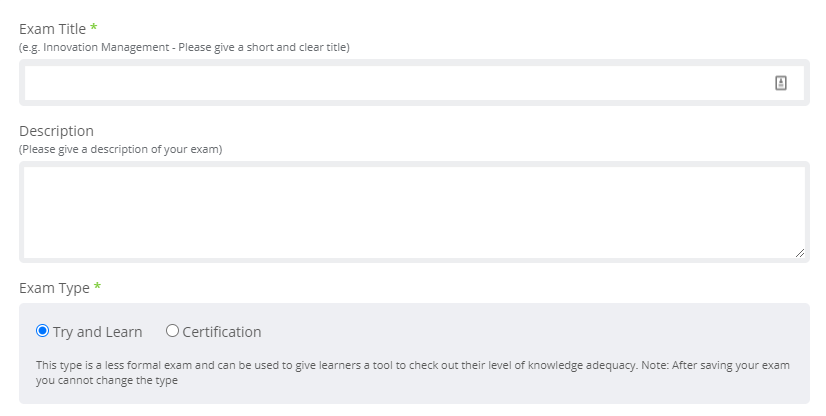Click the gray border around the Exam Title field

pos(414,62)
